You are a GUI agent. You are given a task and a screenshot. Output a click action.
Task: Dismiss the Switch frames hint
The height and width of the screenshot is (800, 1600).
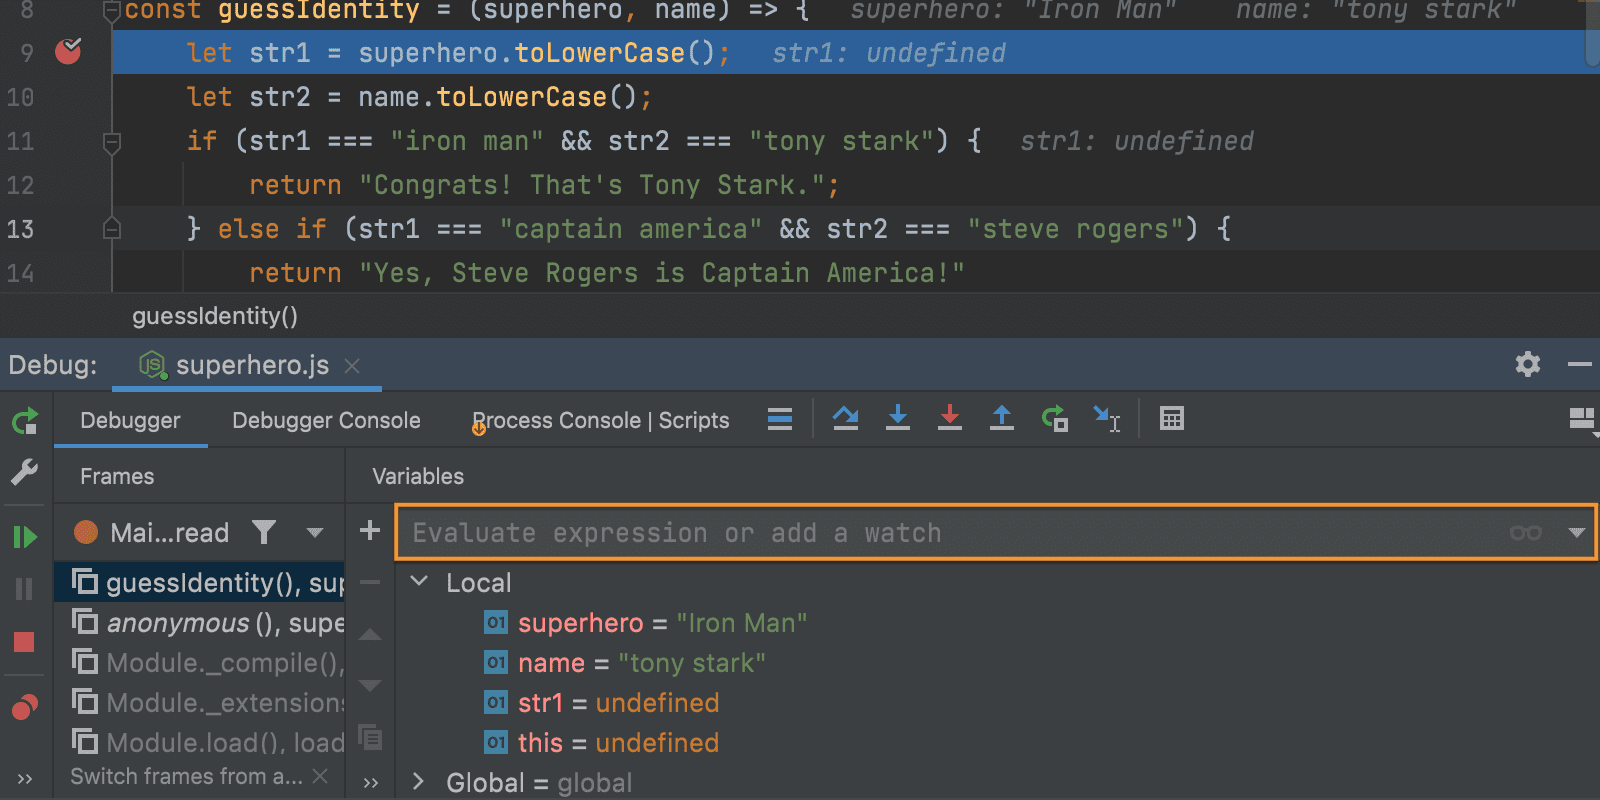[x=320, y=776]
